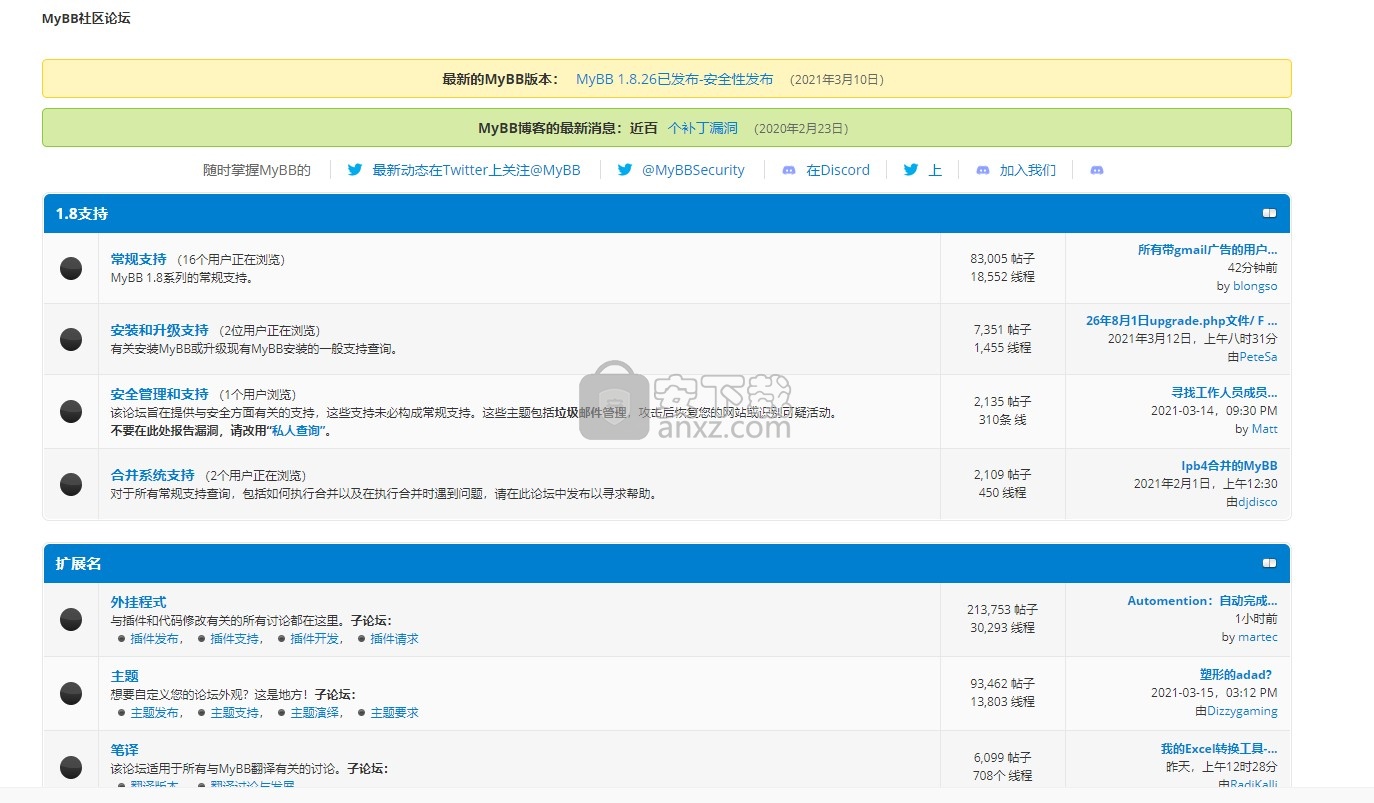
Task: View user blongso's profile
Action: click(1255, 286)
